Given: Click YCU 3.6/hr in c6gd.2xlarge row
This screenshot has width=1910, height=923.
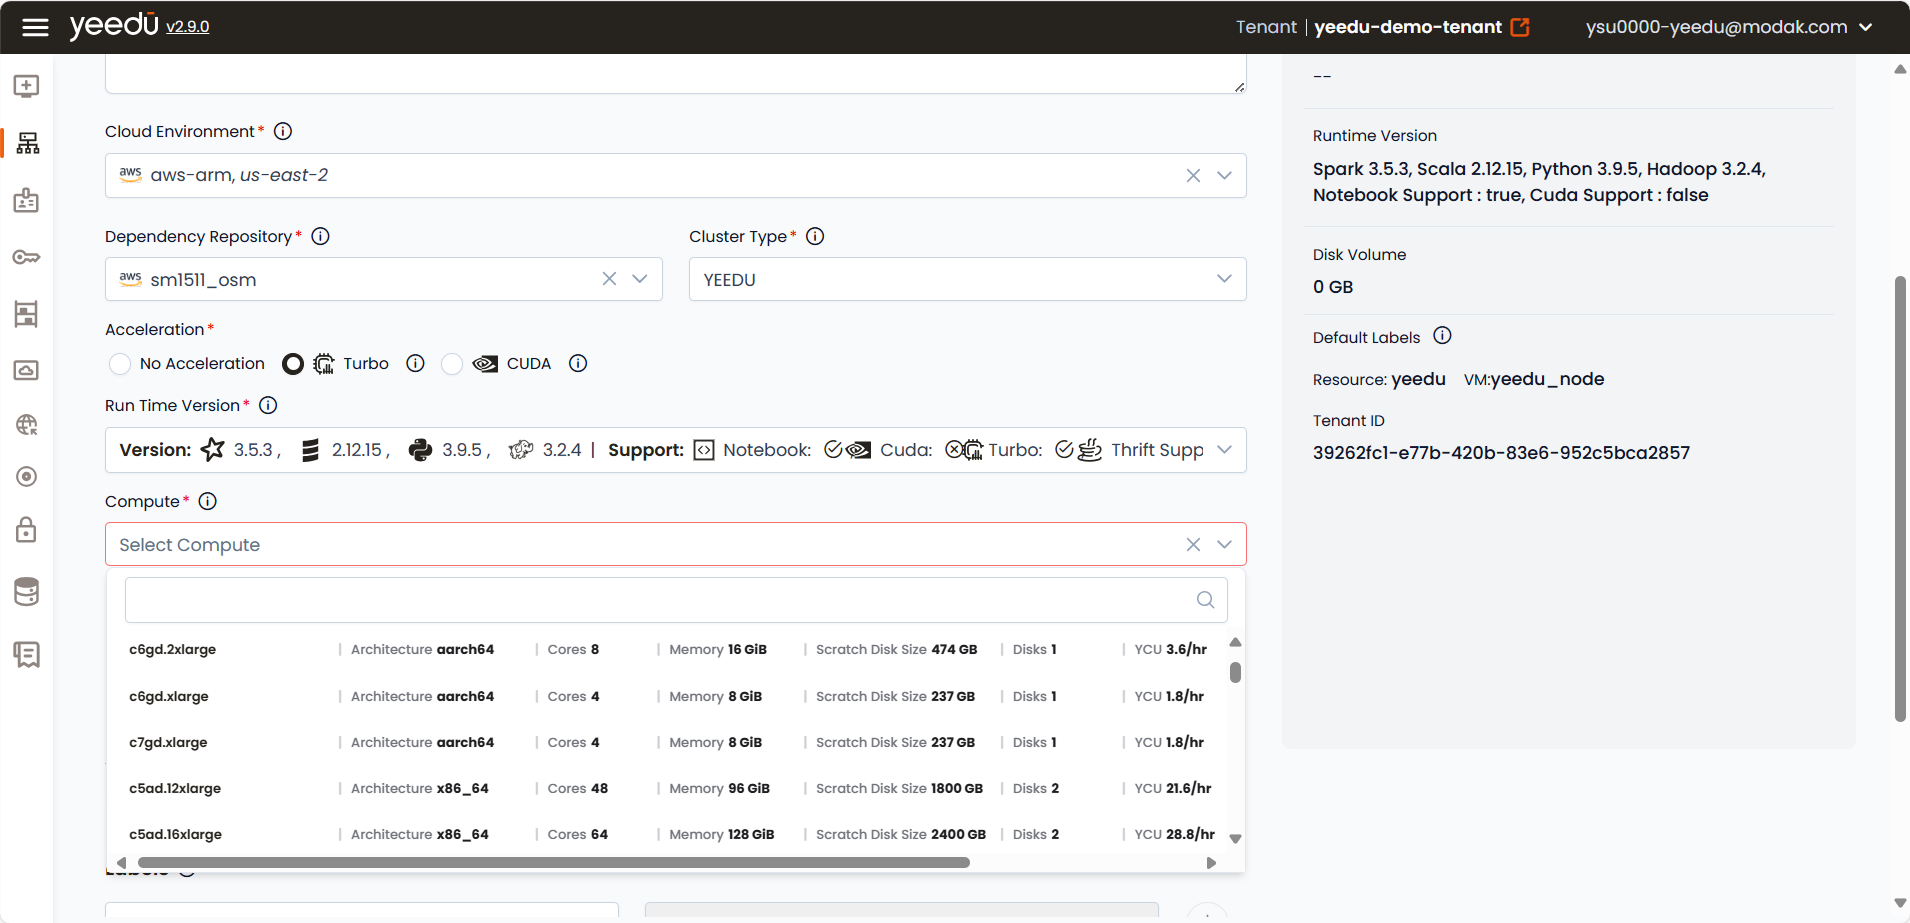Looking at the screenshot, I should 1170,650.
